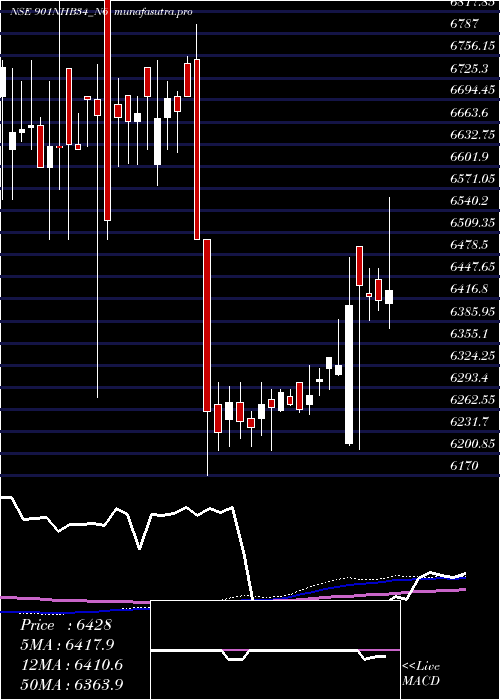Screen dimensions: 500x700
Task: Click the 6324.25 price axis label
Action: point(472,356)
